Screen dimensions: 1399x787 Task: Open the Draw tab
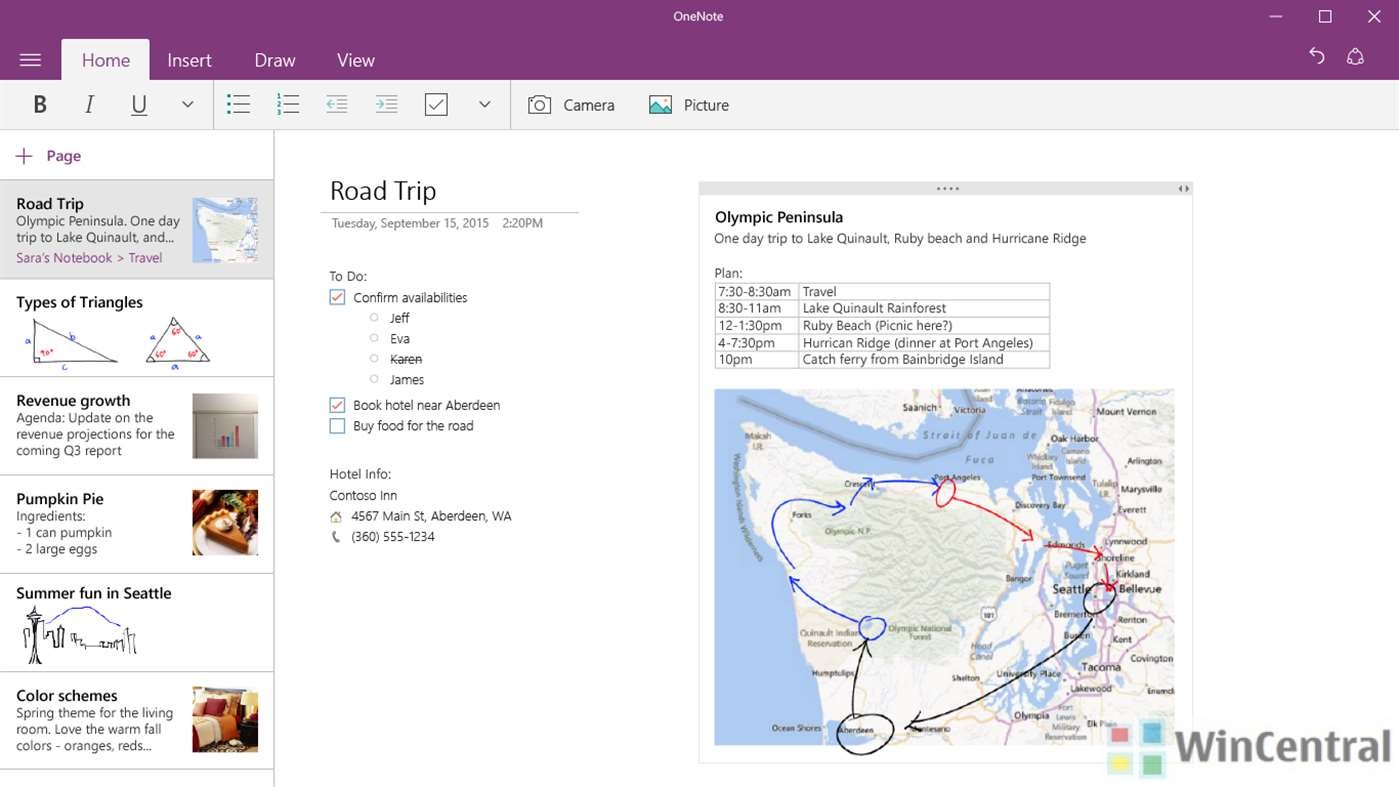click(x=275, y=60)
